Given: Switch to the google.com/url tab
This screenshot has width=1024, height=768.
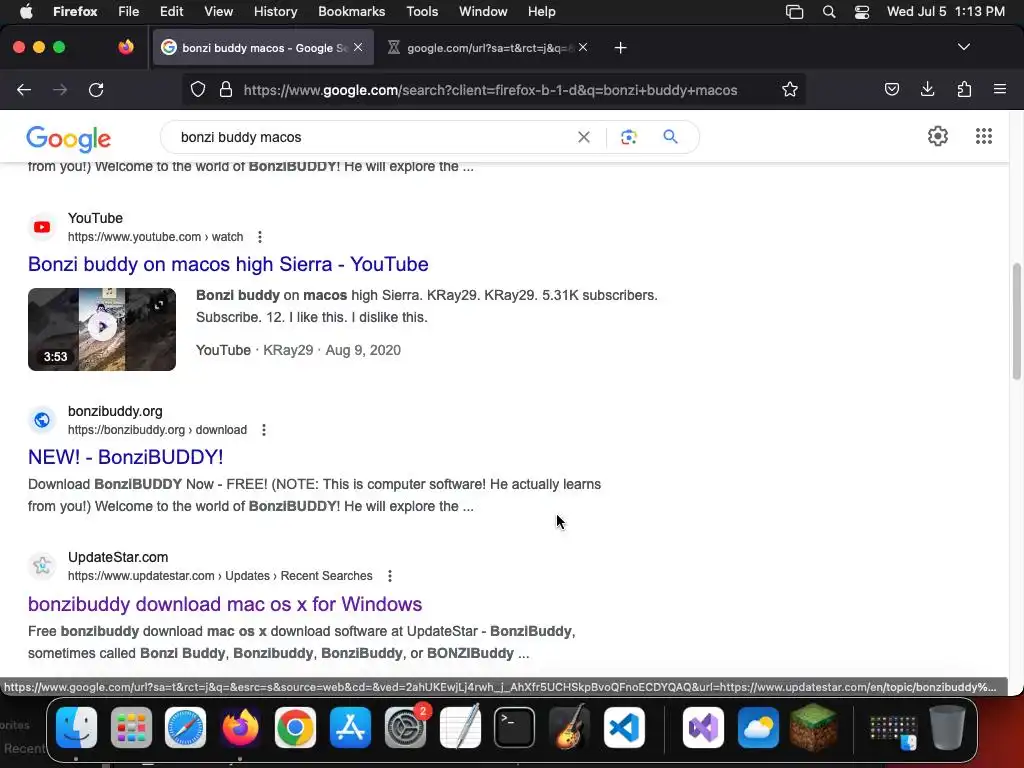Looking at the screenshot, I should 487,48.
